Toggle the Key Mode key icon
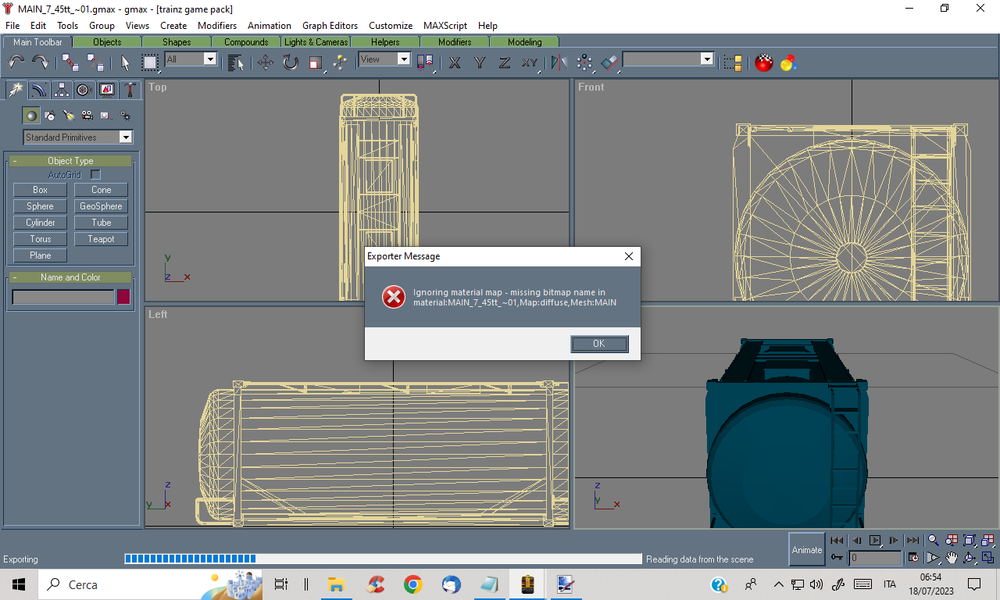This screenshot has width=1000, height=600. [x=837, y=558]
